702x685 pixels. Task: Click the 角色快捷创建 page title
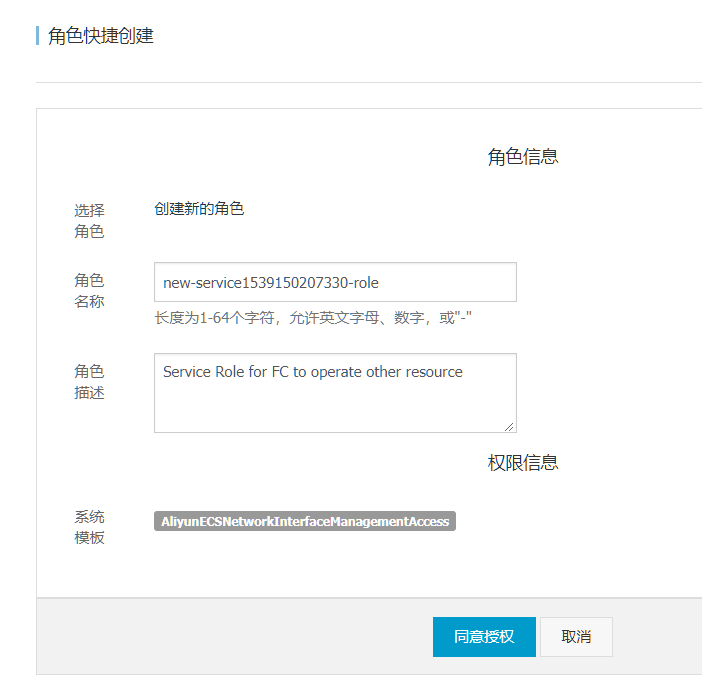(101, 36)
